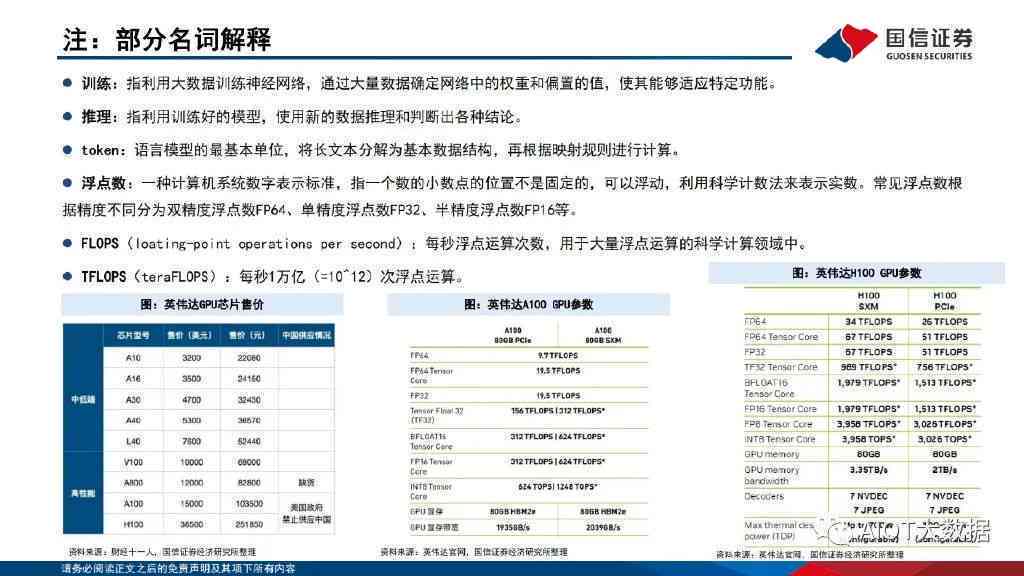Click the Decoders row label
Viewport: 1024px width, 576px height.
click(x=763, y=496)
